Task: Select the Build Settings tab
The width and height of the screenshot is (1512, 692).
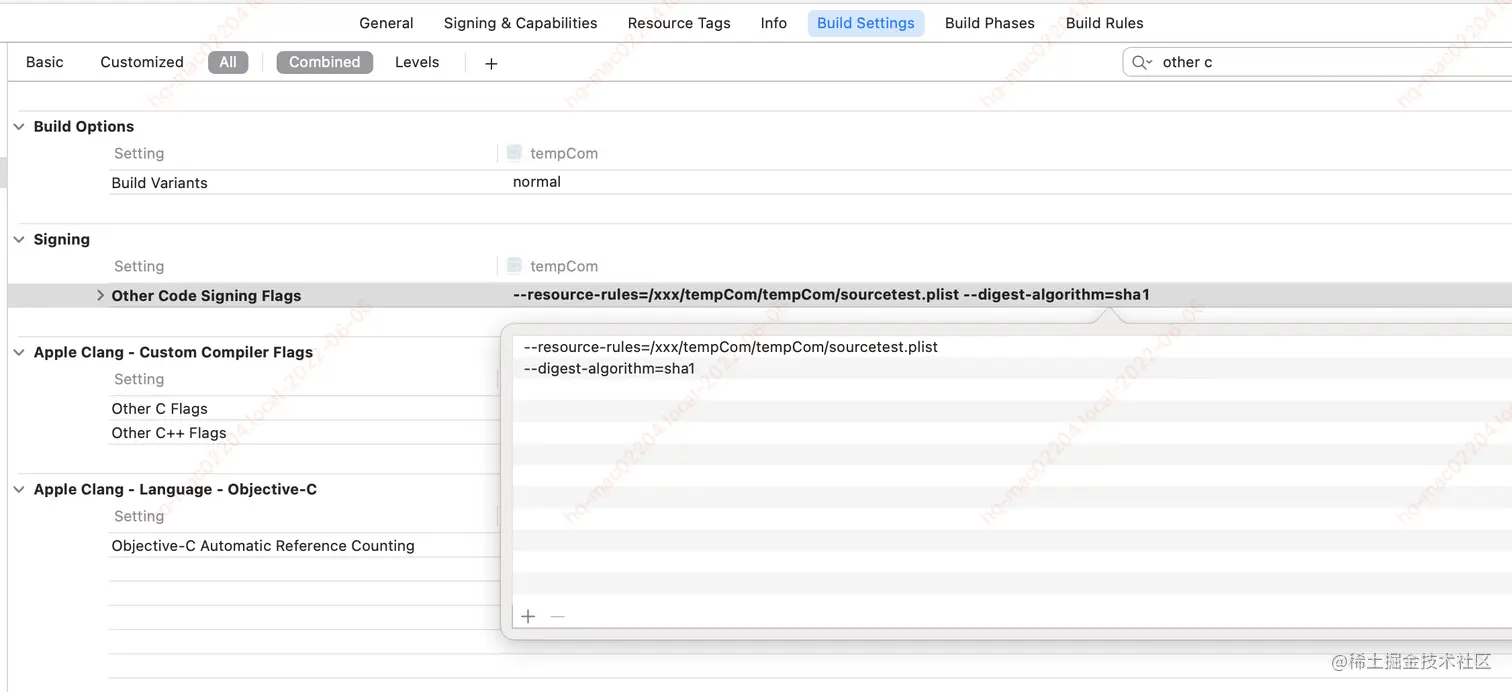Action: (866, 23)
